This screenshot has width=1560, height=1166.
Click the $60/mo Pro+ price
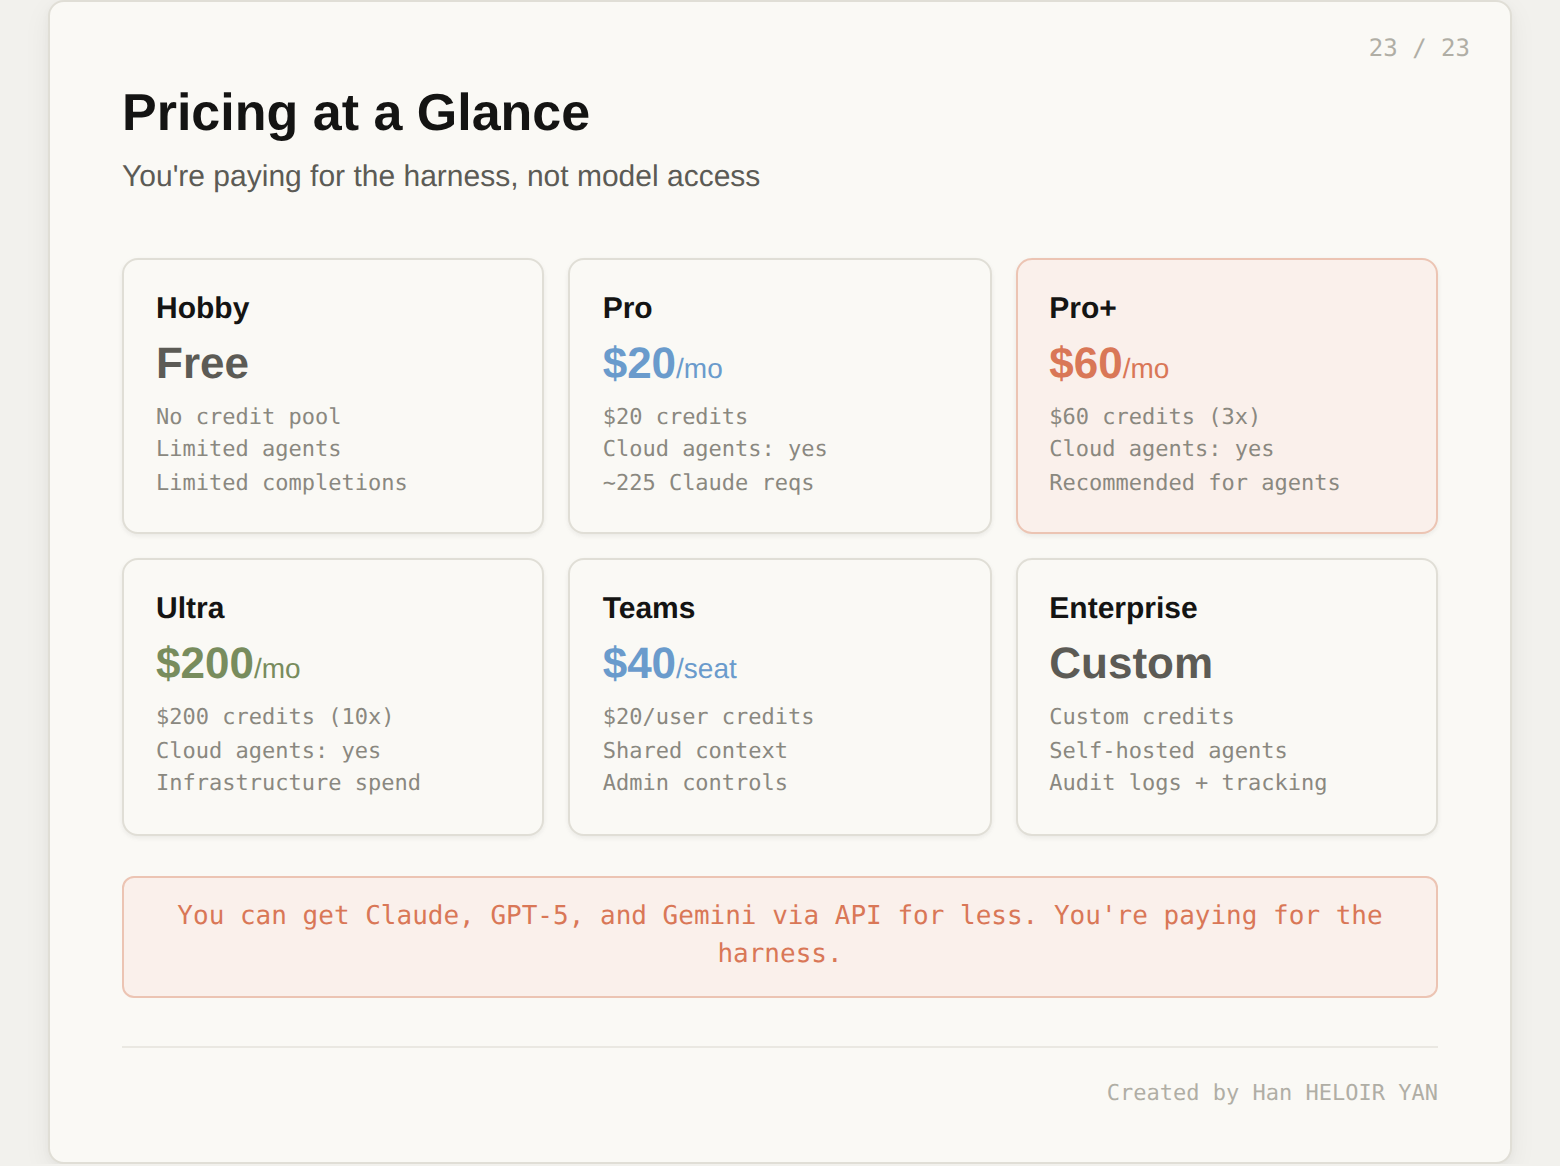(x=1108, y=364)
